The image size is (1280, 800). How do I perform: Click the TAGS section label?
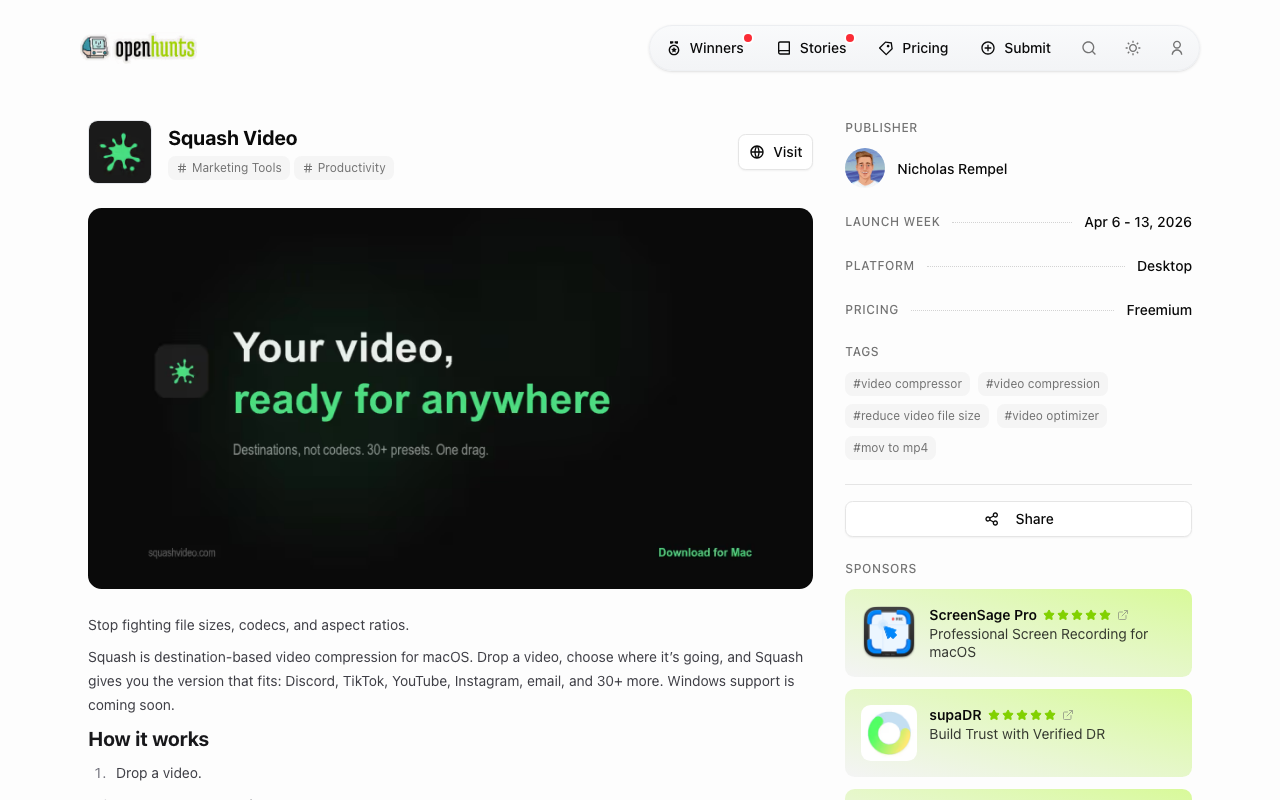click(862, 352)
